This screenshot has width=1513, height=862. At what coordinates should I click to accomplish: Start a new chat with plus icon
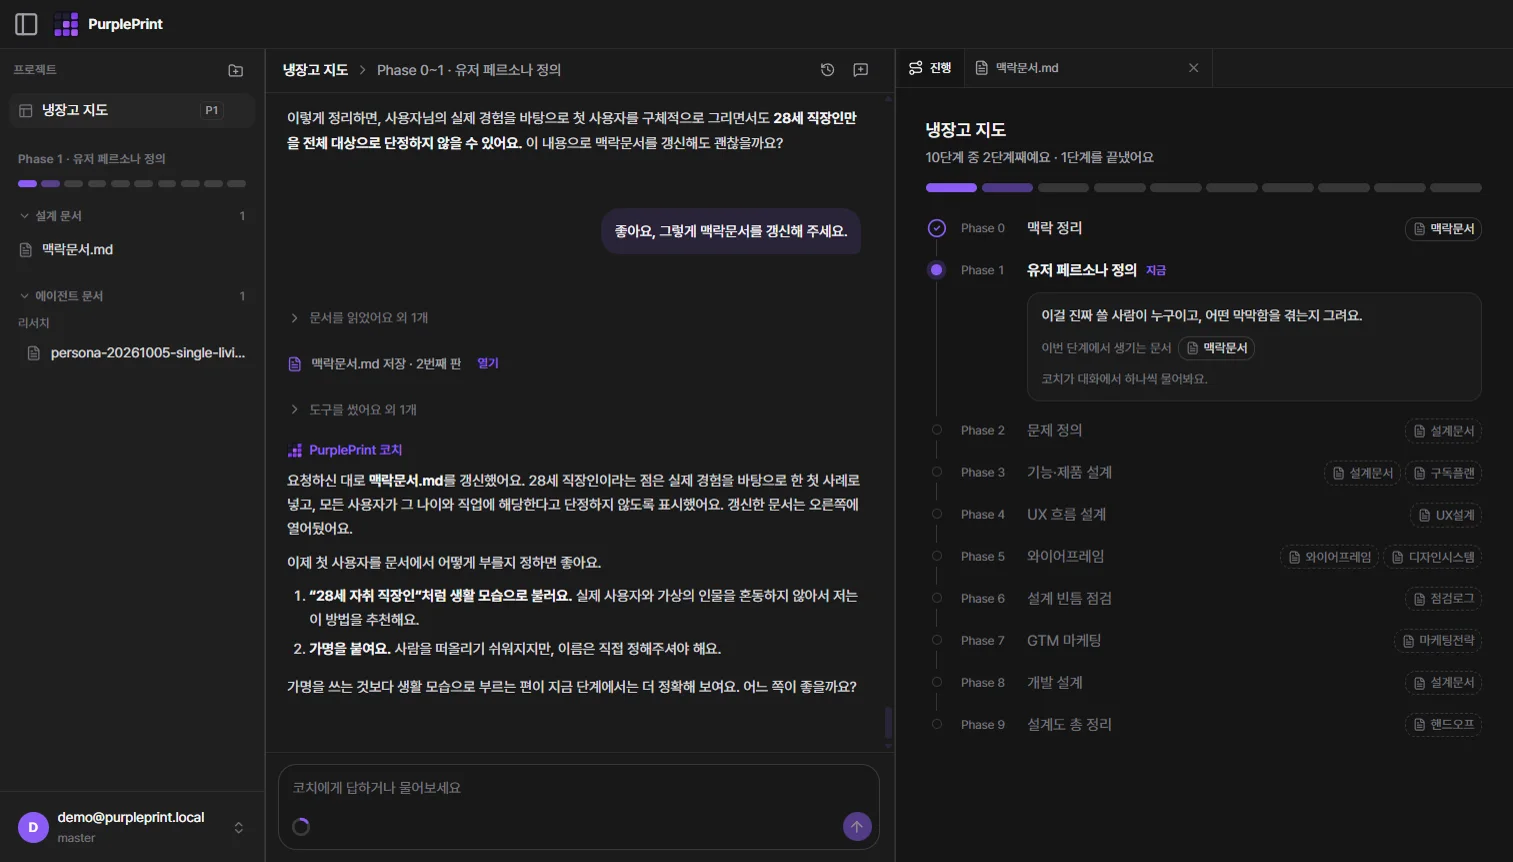(861, 70)
